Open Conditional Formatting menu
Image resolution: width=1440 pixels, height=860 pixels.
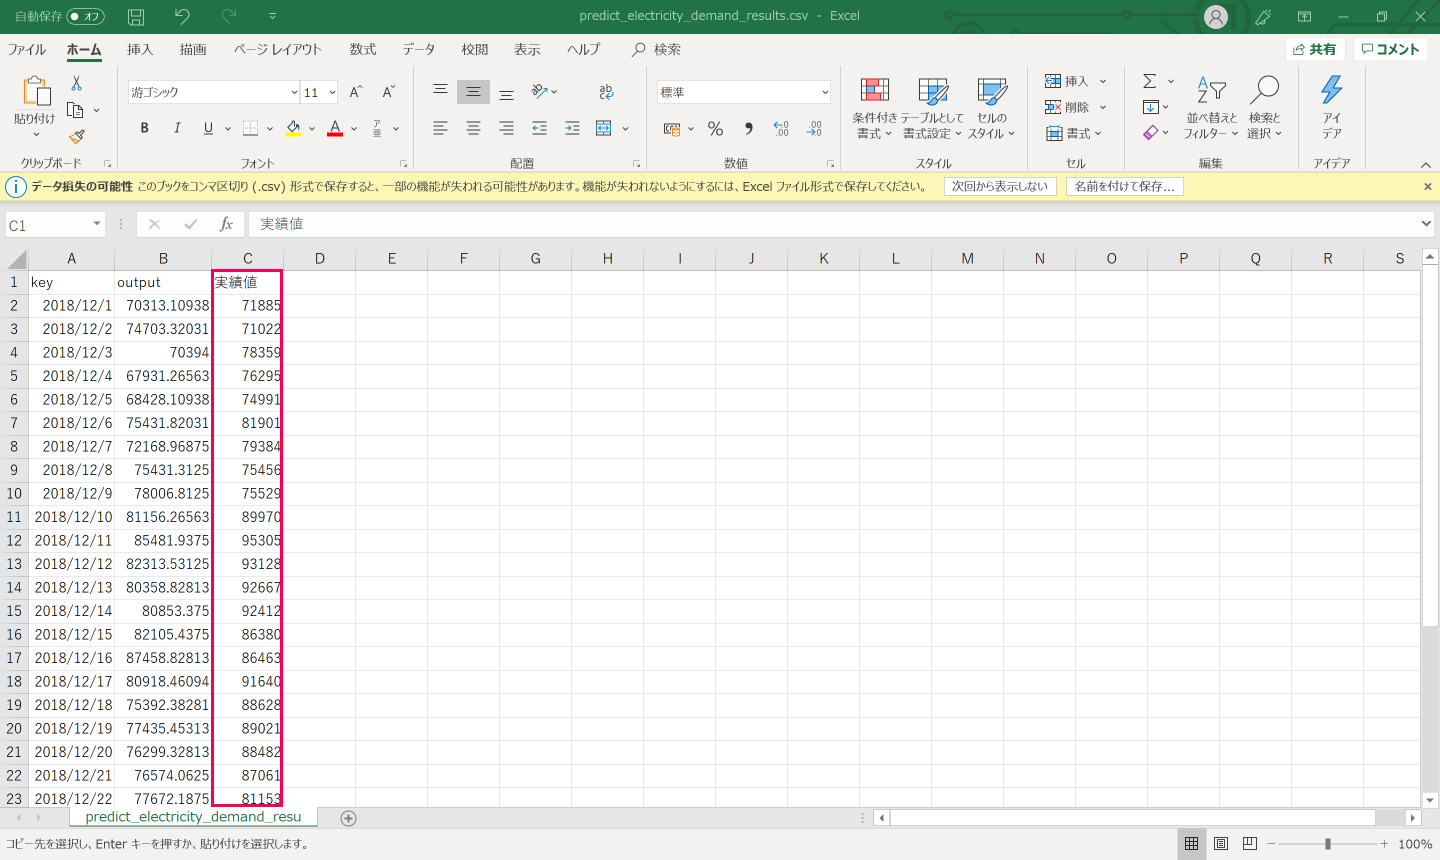[875, 108]
